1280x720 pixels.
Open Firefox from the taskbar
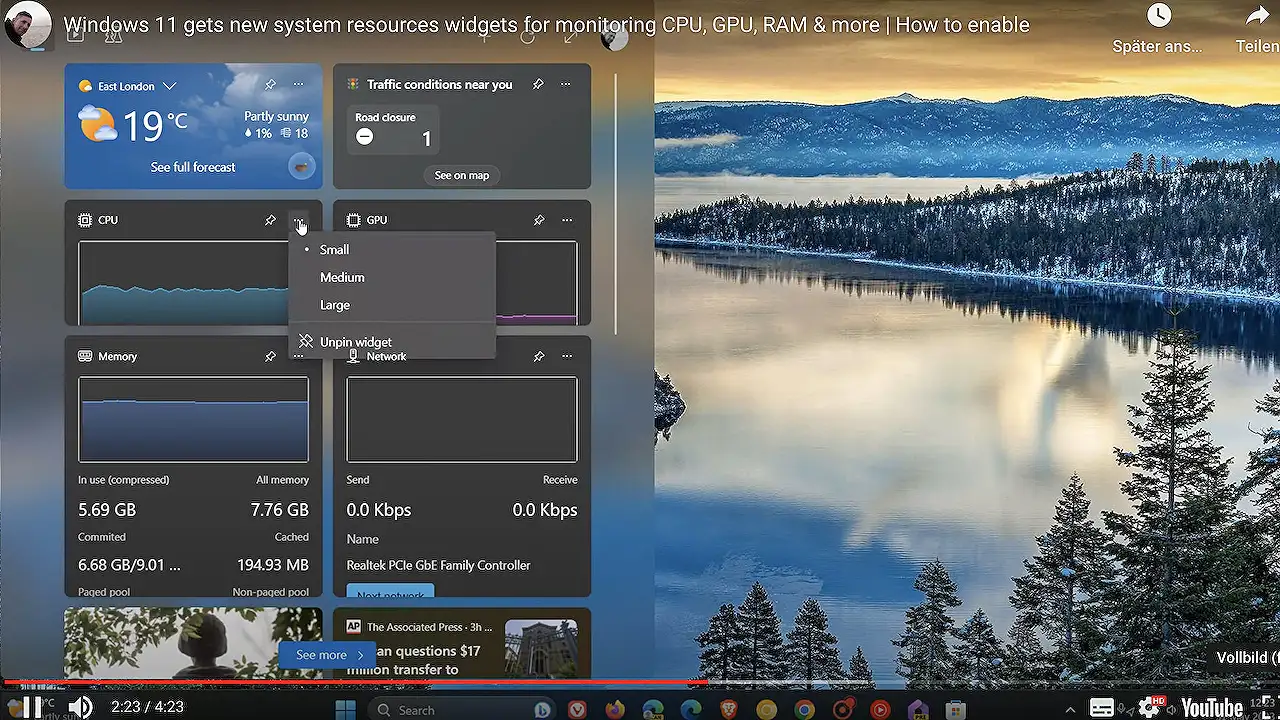pyautogui.click(x=615, y=709)
